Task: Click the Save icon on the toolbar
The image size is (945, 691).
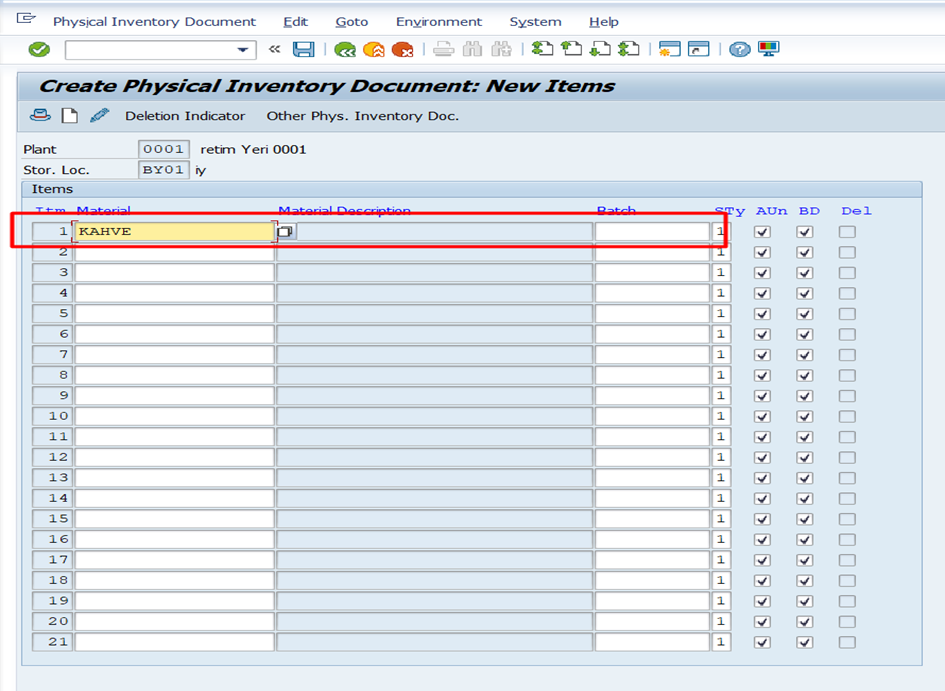Action: 305,49
